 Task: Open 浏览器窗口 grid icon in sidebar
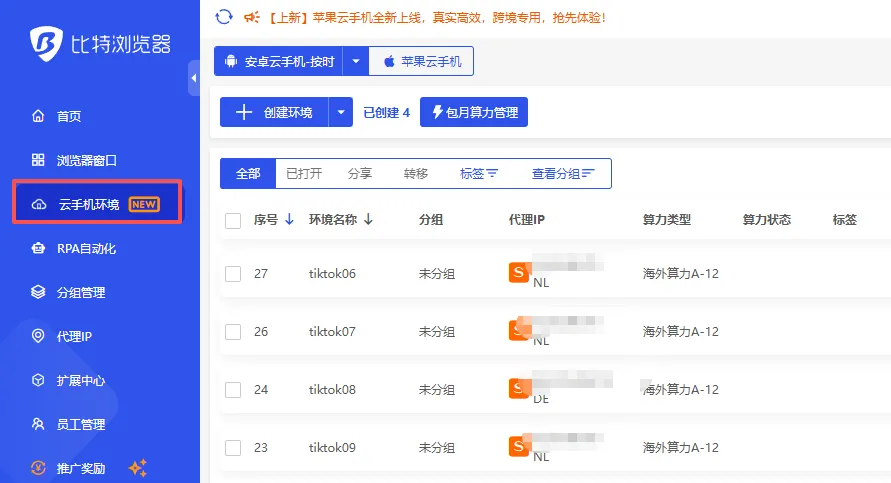point(38,160)
